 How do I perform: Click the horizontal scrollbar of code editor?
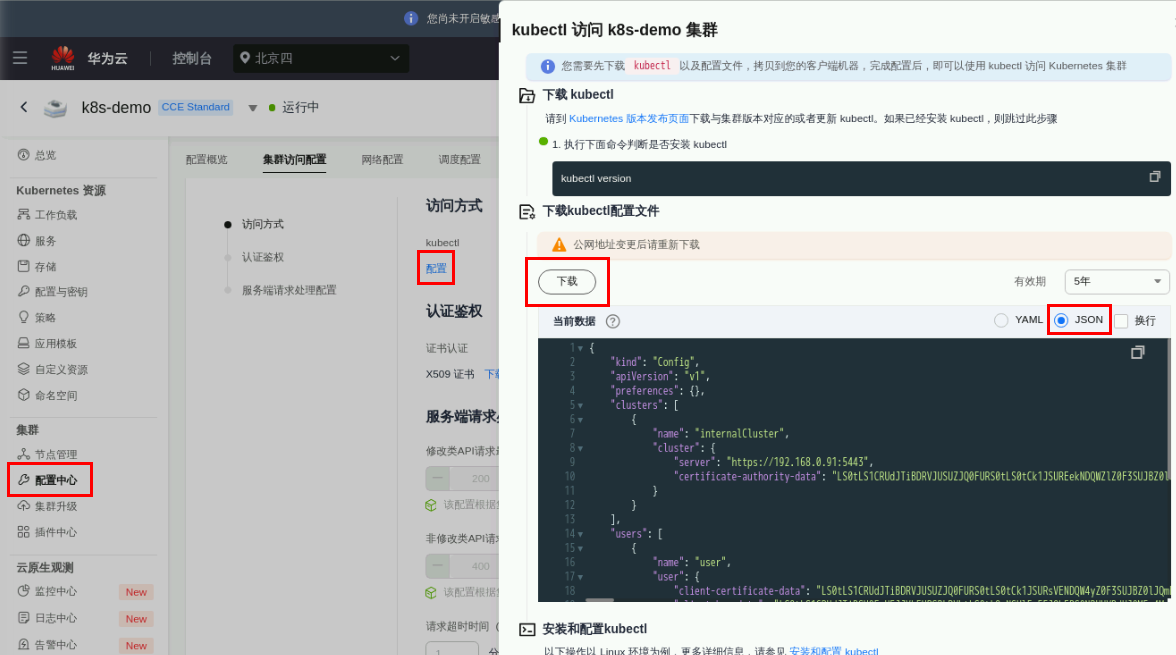pyautogui.click(x=599, y=599)
